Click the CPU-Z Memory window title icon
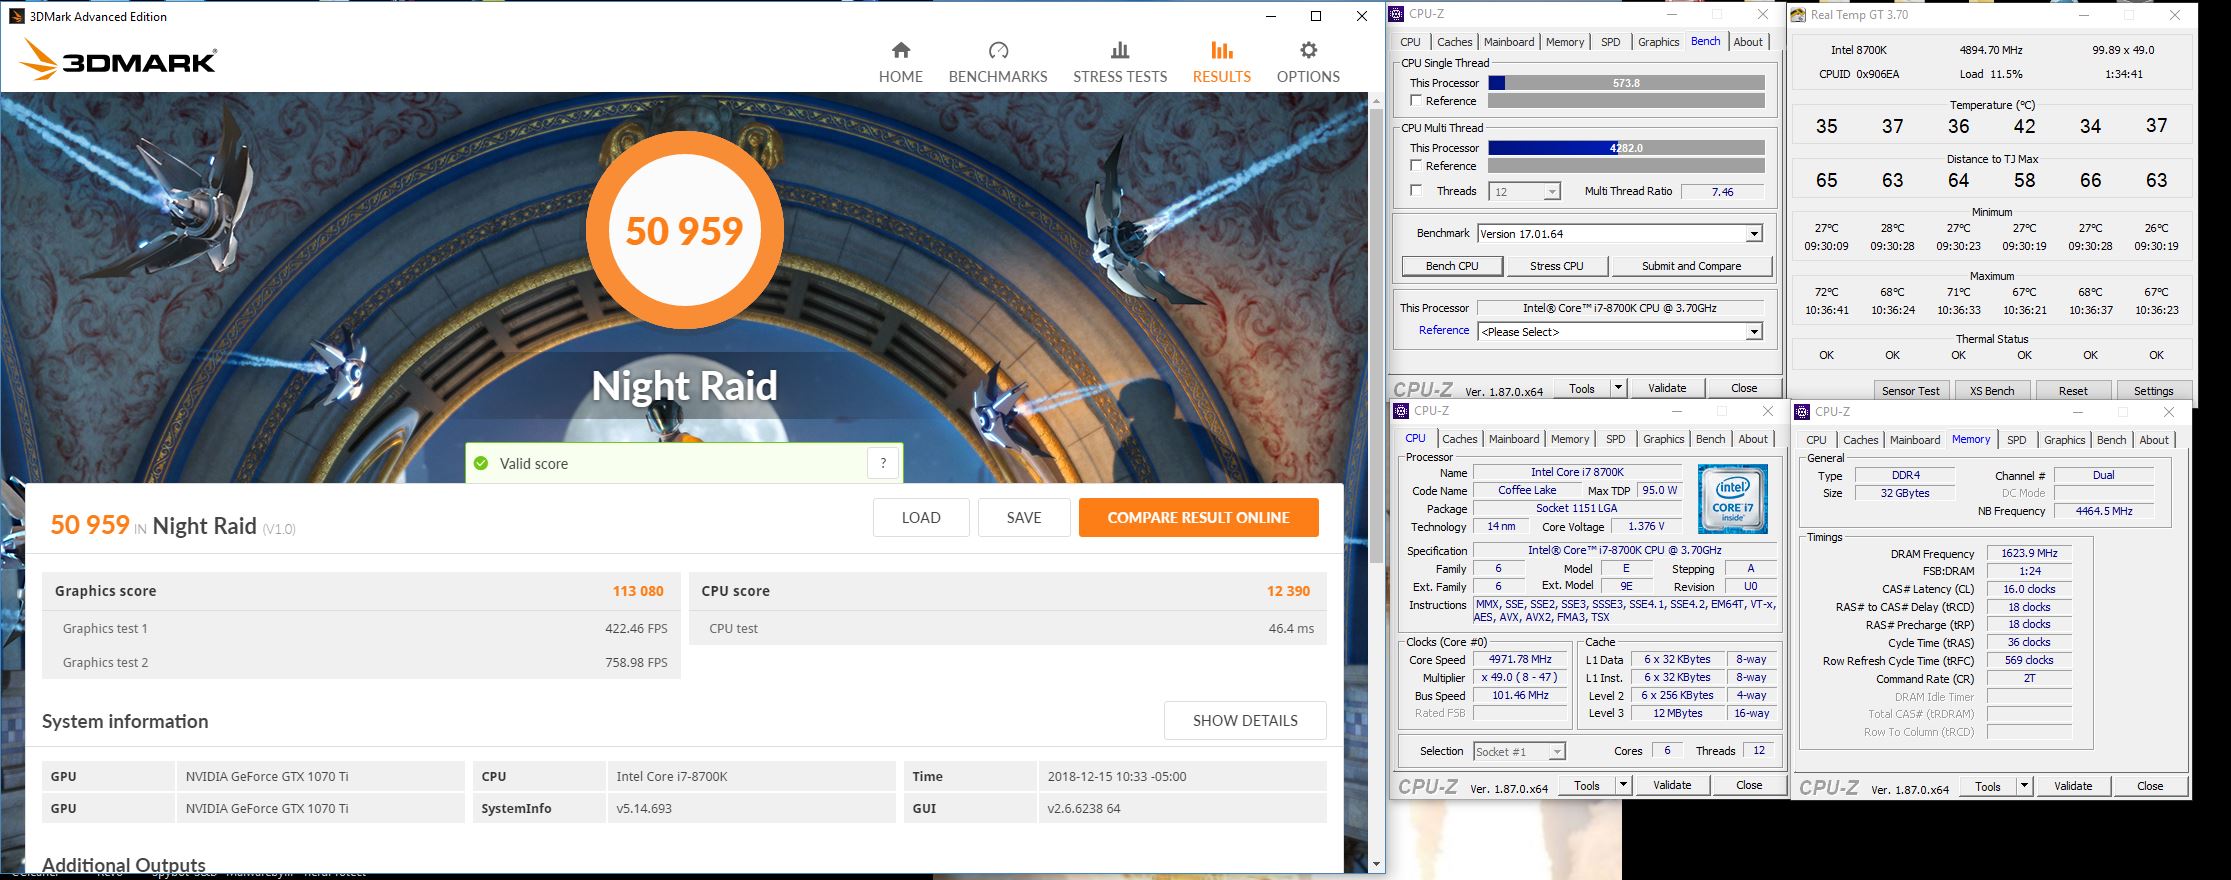The image size is (2231, 880). click(x=1803, y=411)
